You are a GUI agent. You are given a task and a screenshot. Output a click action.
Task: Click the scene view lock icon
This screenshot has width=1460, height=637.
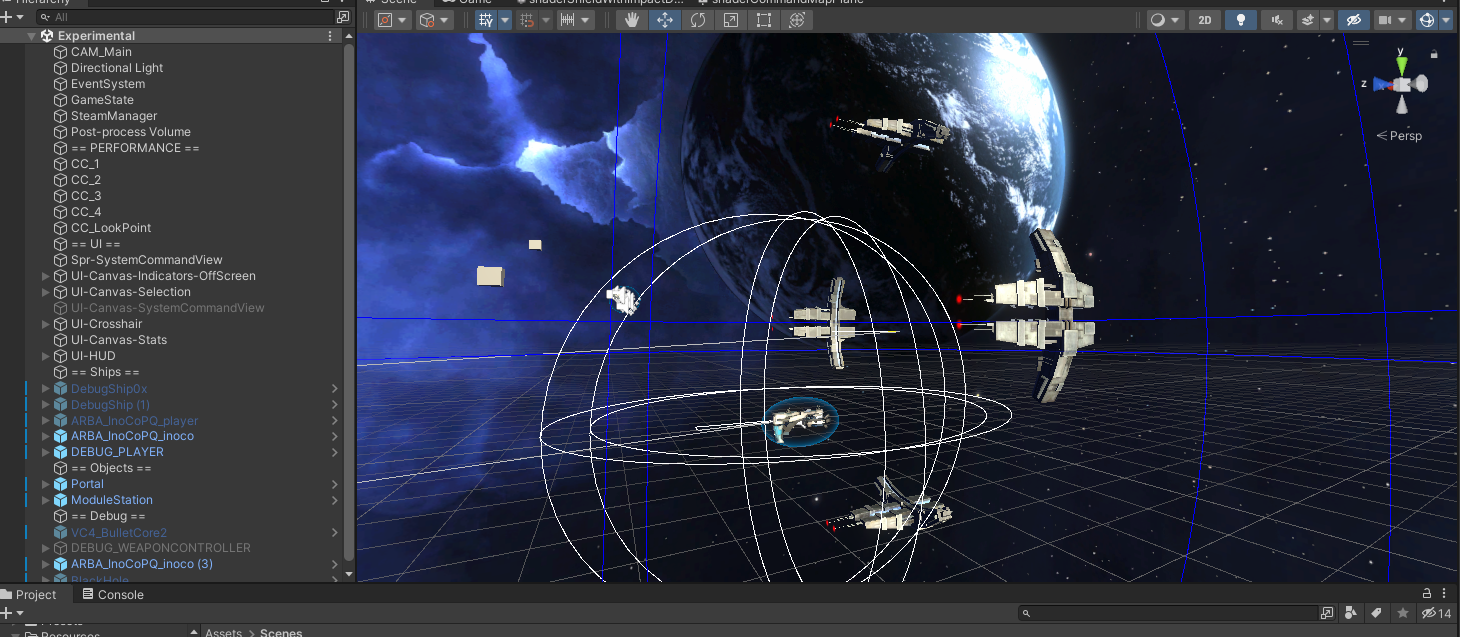point(1435,53)
